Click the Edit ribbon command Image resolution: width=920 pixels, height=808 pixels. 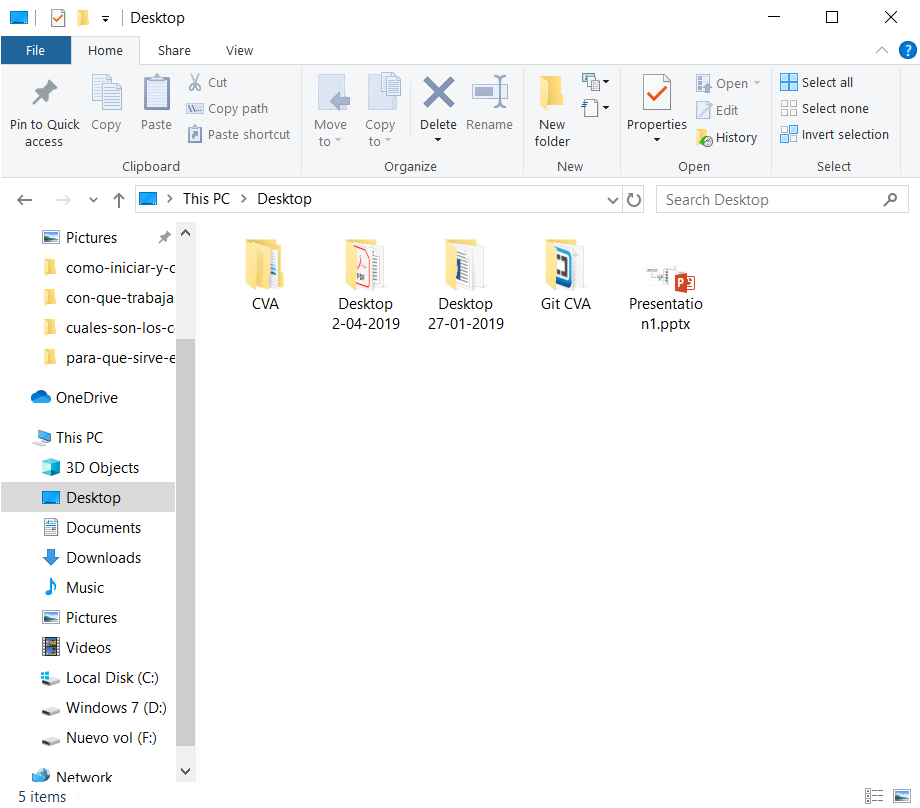coord(717,110)
